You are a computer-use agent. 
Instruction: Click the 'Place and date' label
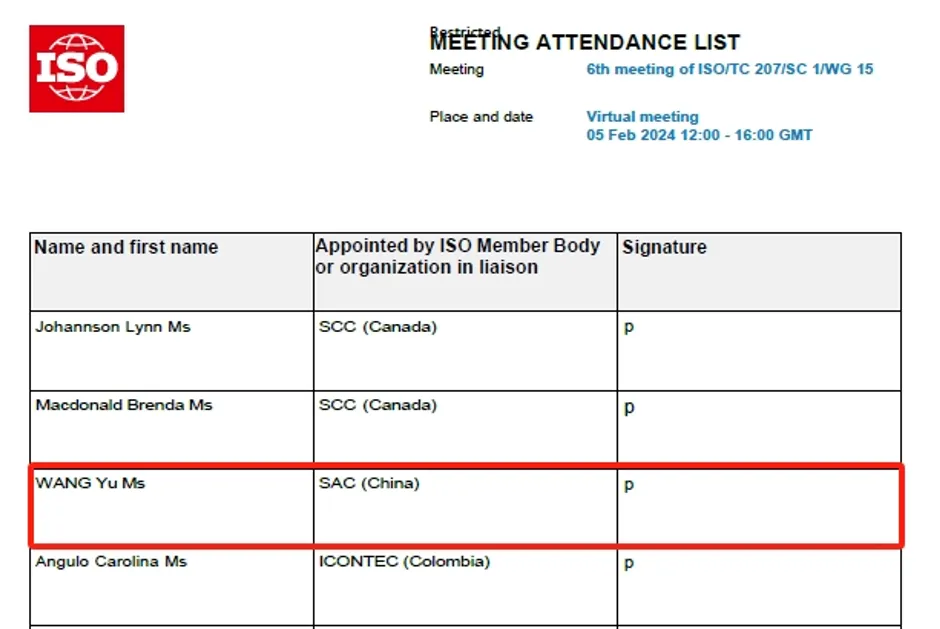click(x=481, y=117)
